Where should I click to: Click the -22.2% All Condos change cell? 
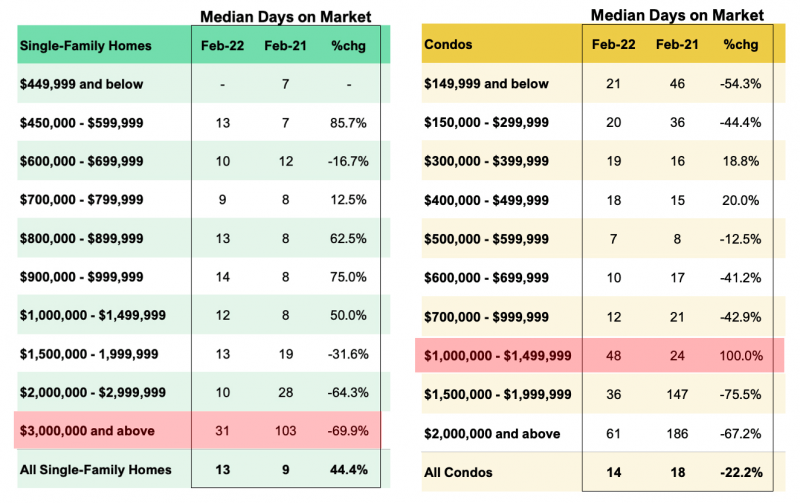point(741,472)
